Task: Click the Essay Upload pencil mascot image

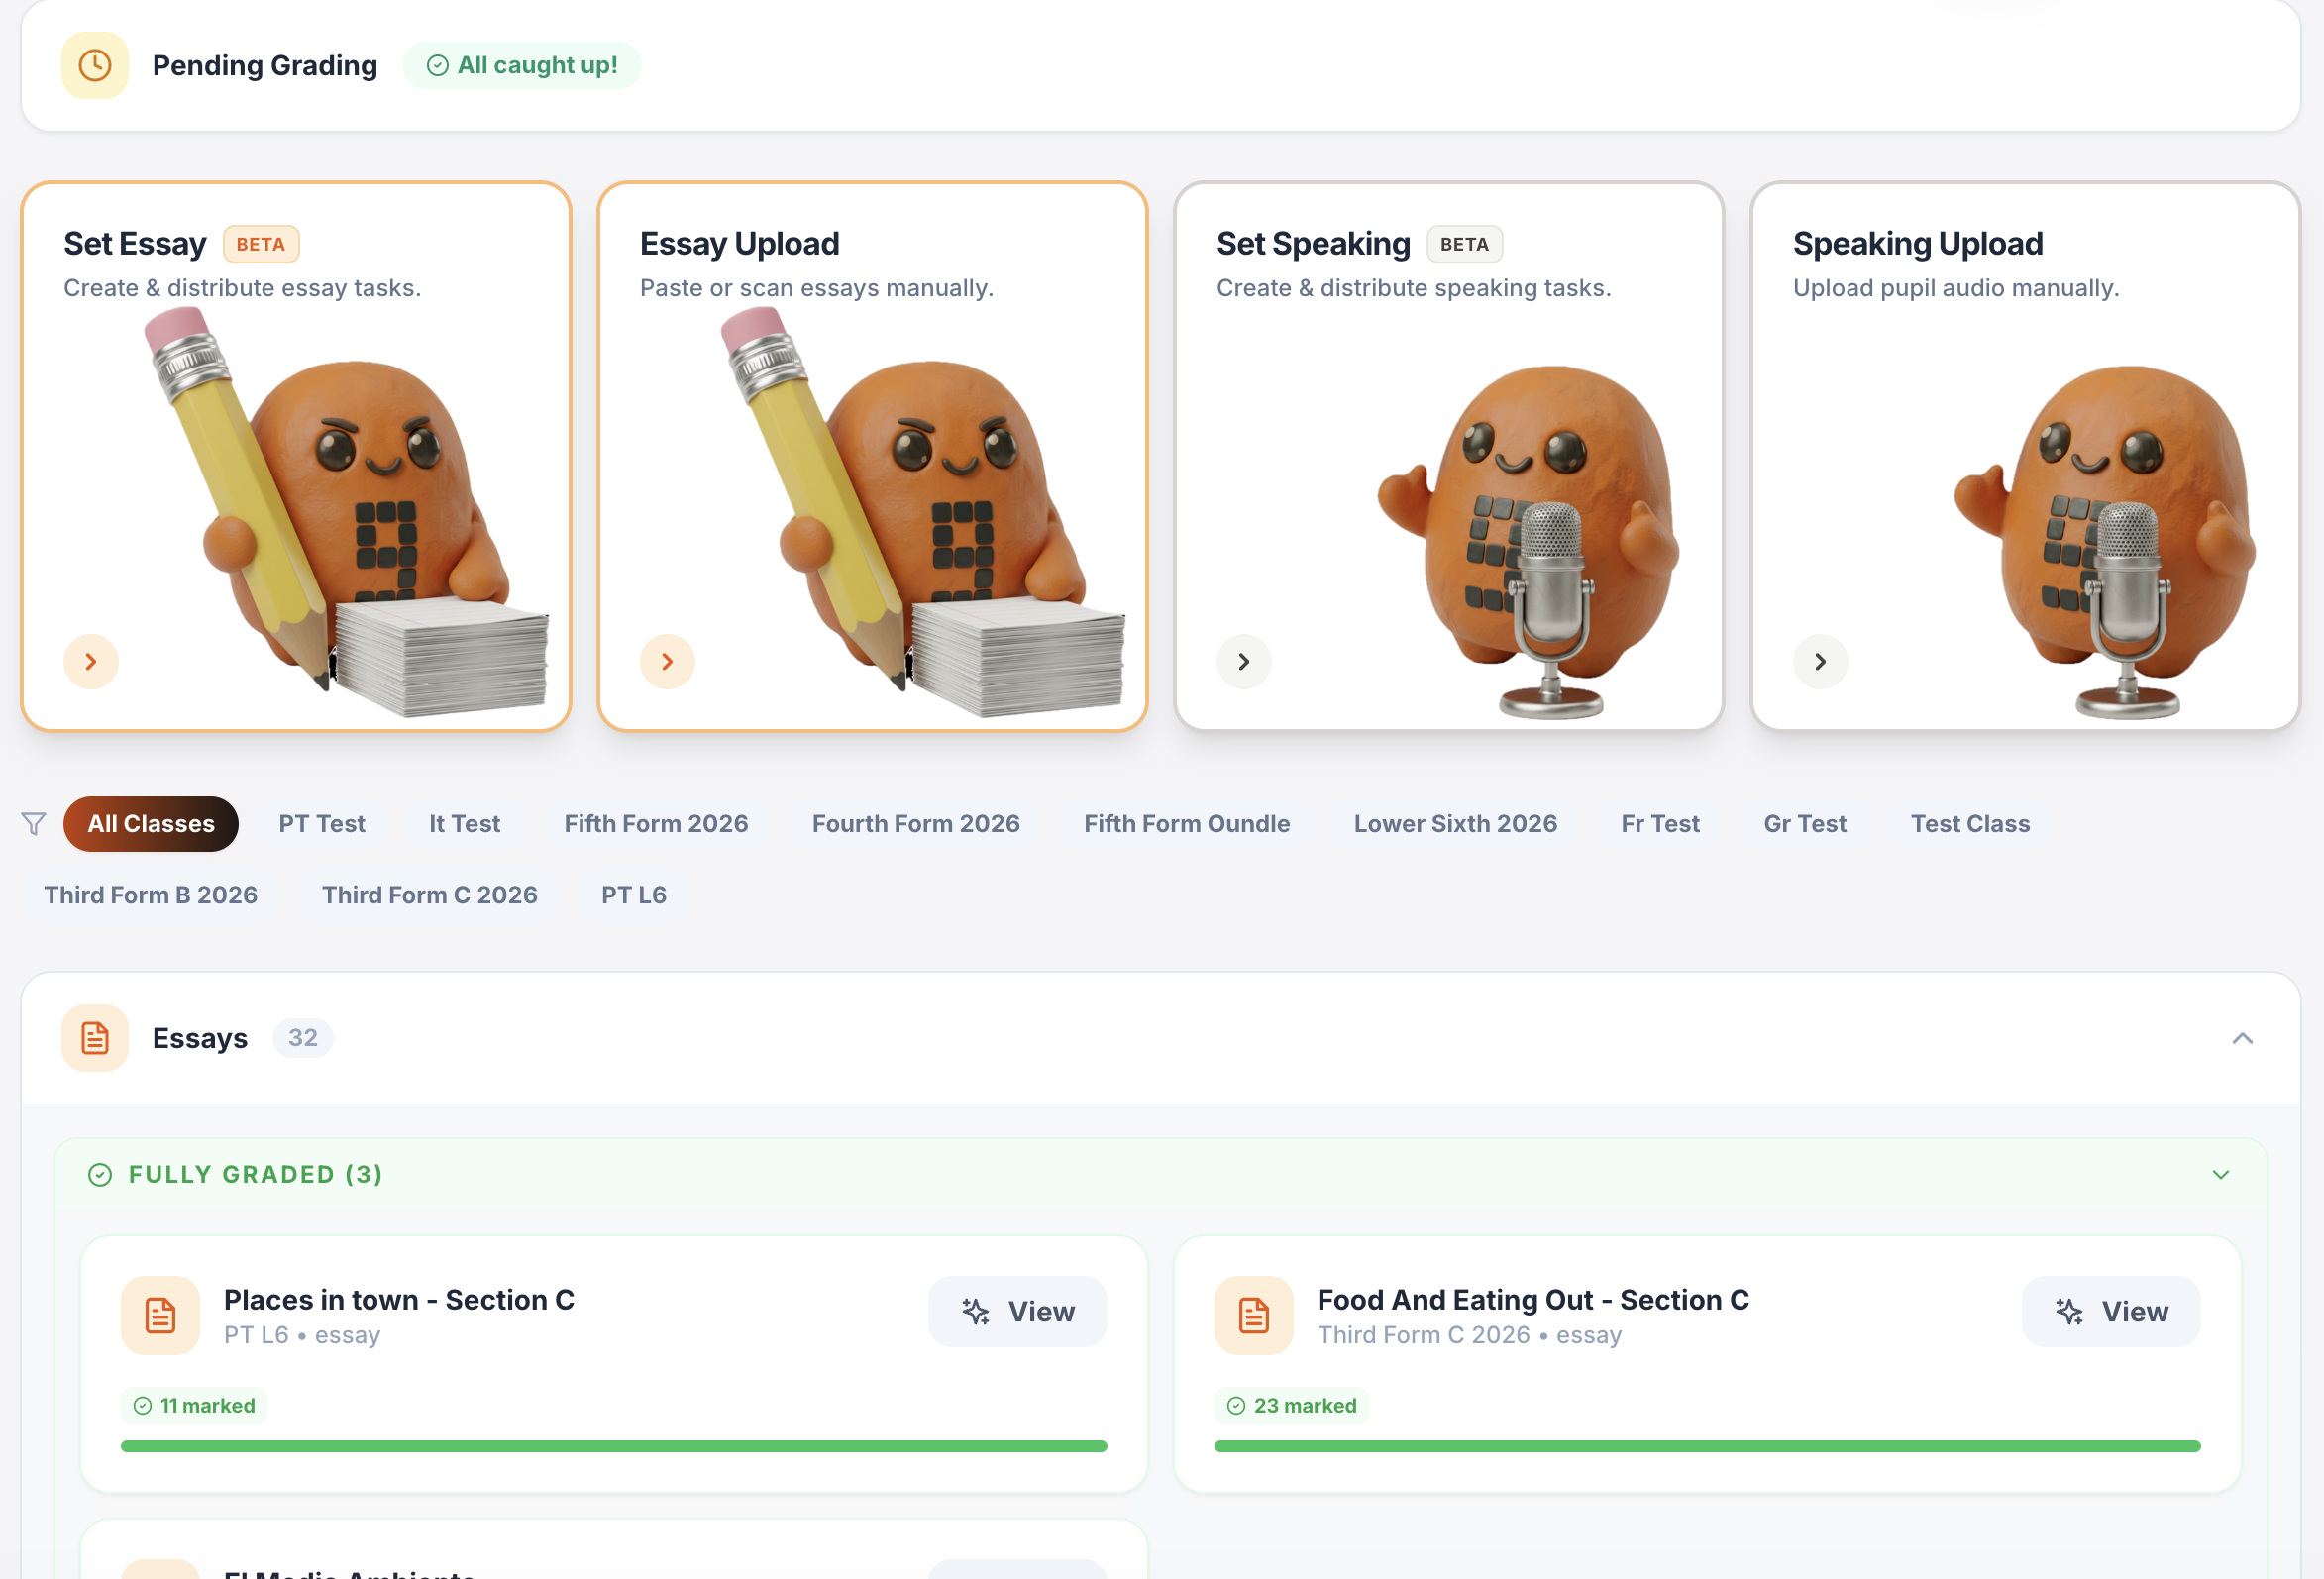Action: click(x=925, y=512)
